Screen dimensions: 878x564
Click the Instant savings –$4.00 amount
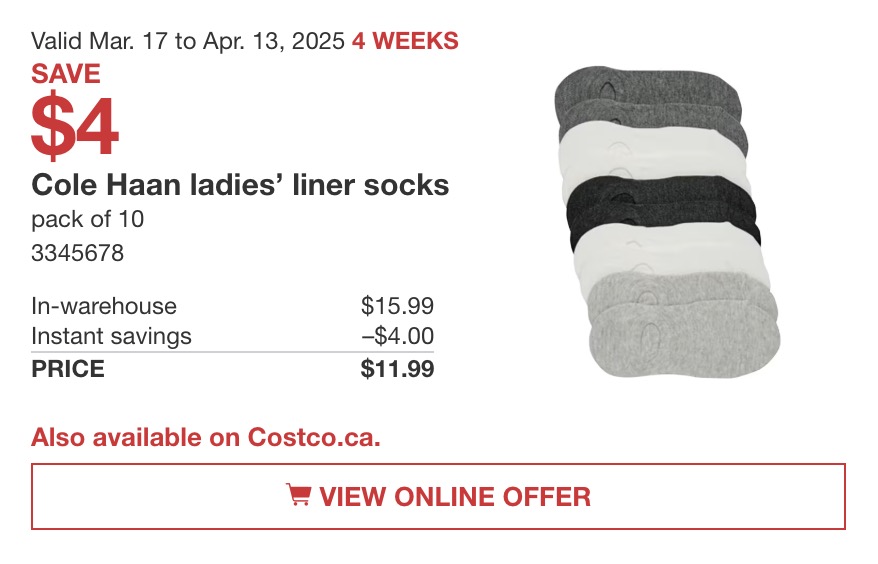[397, 337]
